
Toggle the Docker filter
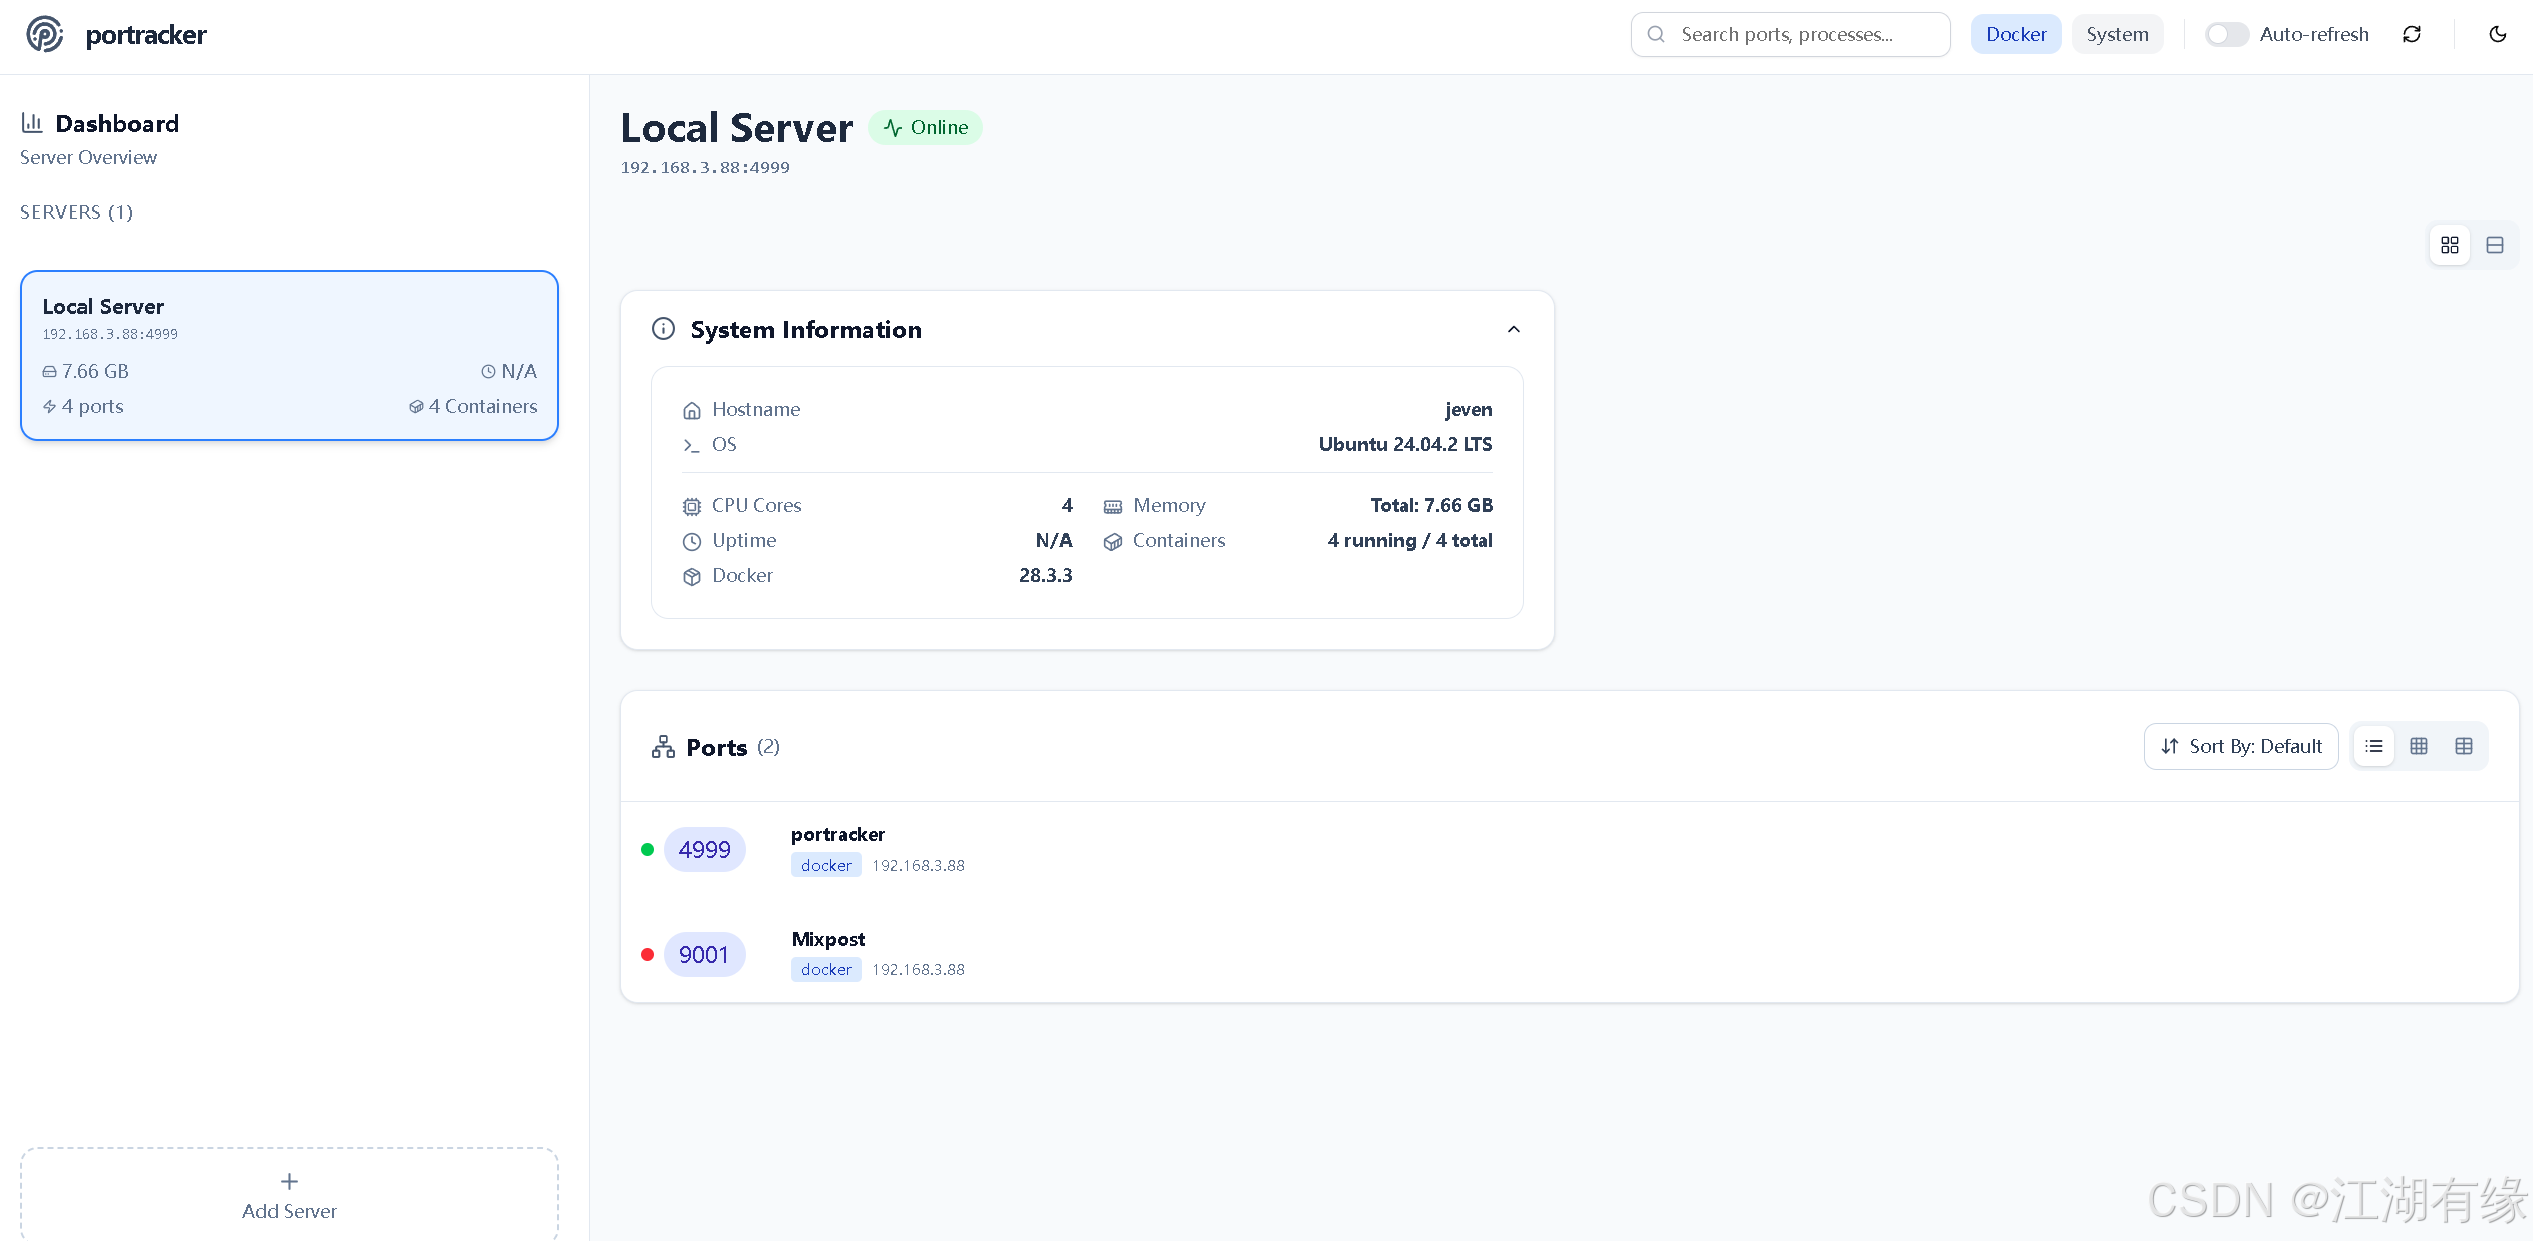tap(2015, 35)
